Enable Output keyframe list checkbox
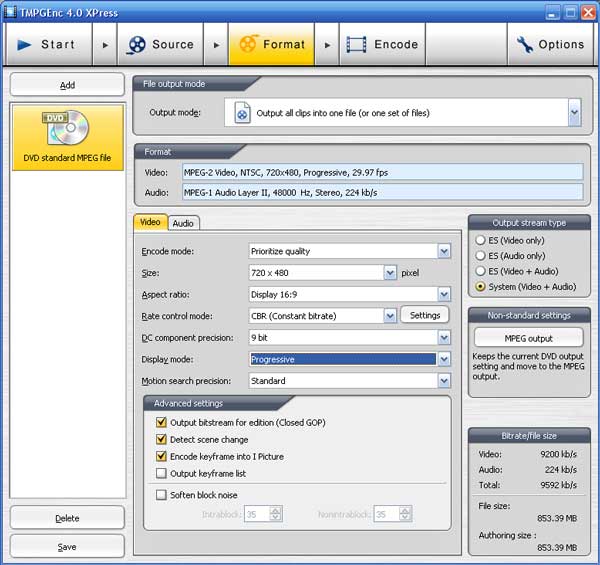 (161, 473)
